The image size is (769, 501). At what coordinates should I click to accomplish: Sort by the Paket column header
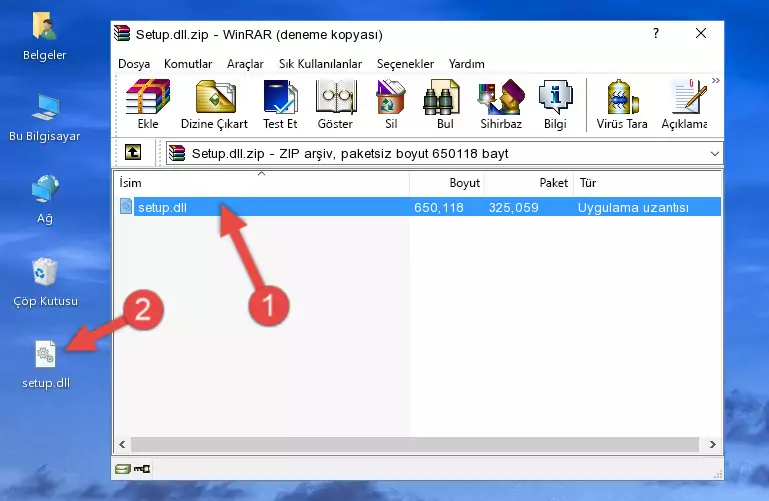[x=529, y=183]
